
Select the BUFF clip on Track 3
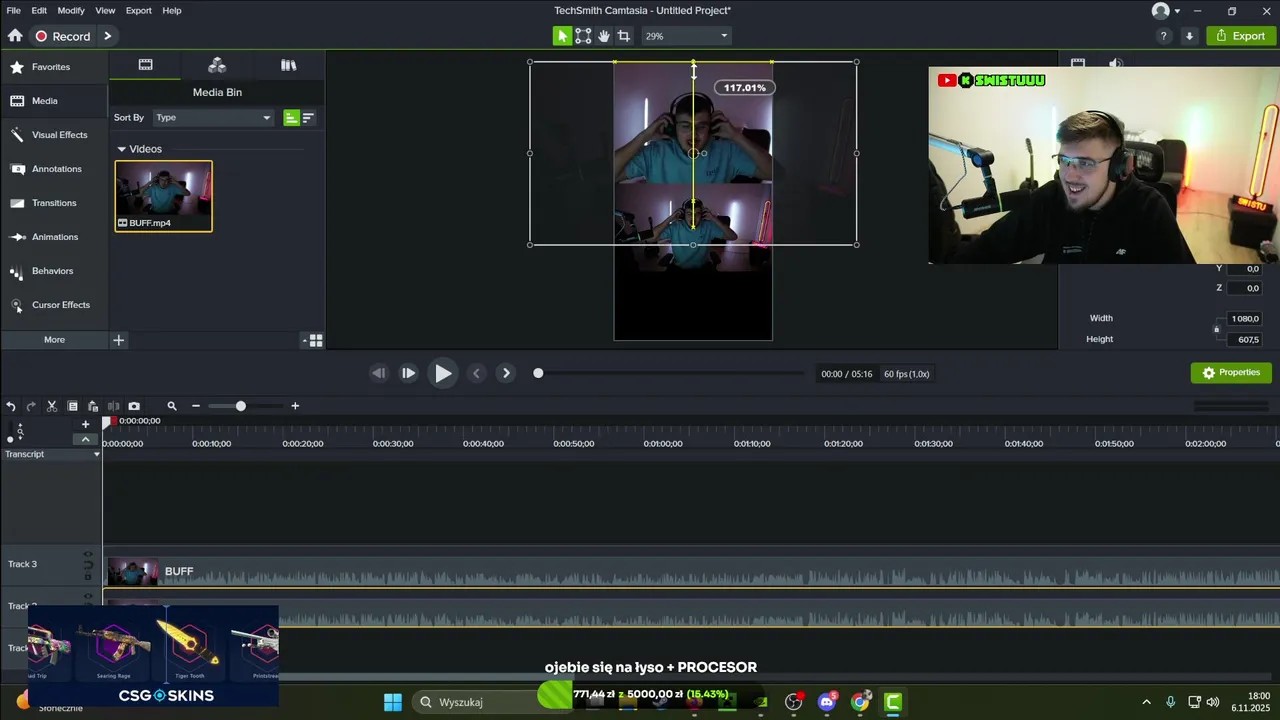coord(692,572)
